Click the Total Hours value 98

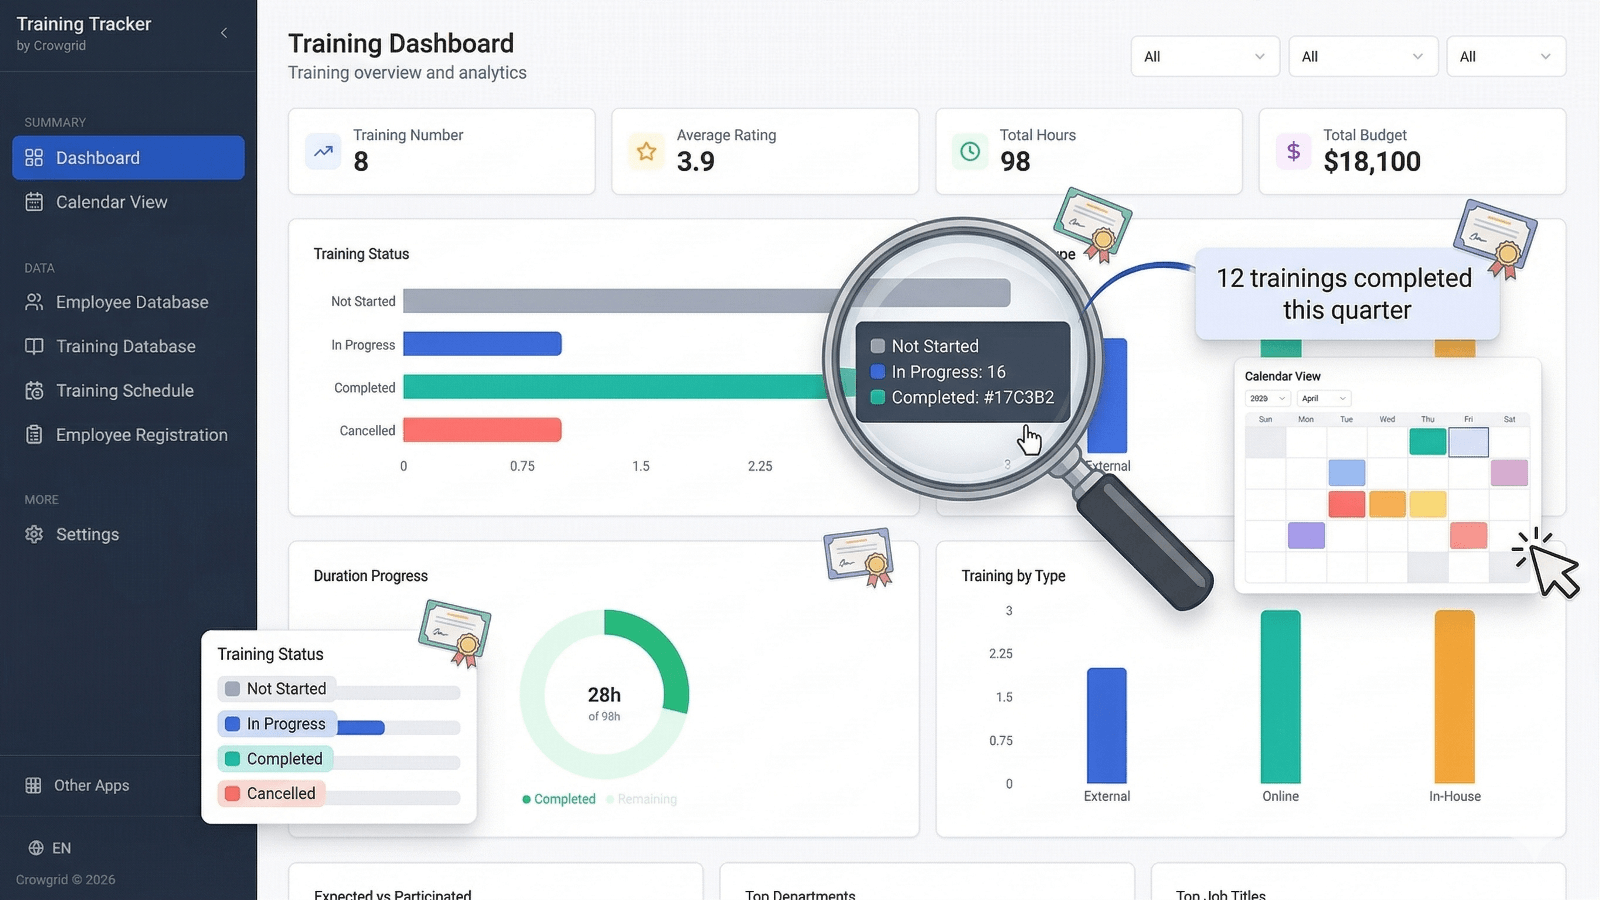1015,162
